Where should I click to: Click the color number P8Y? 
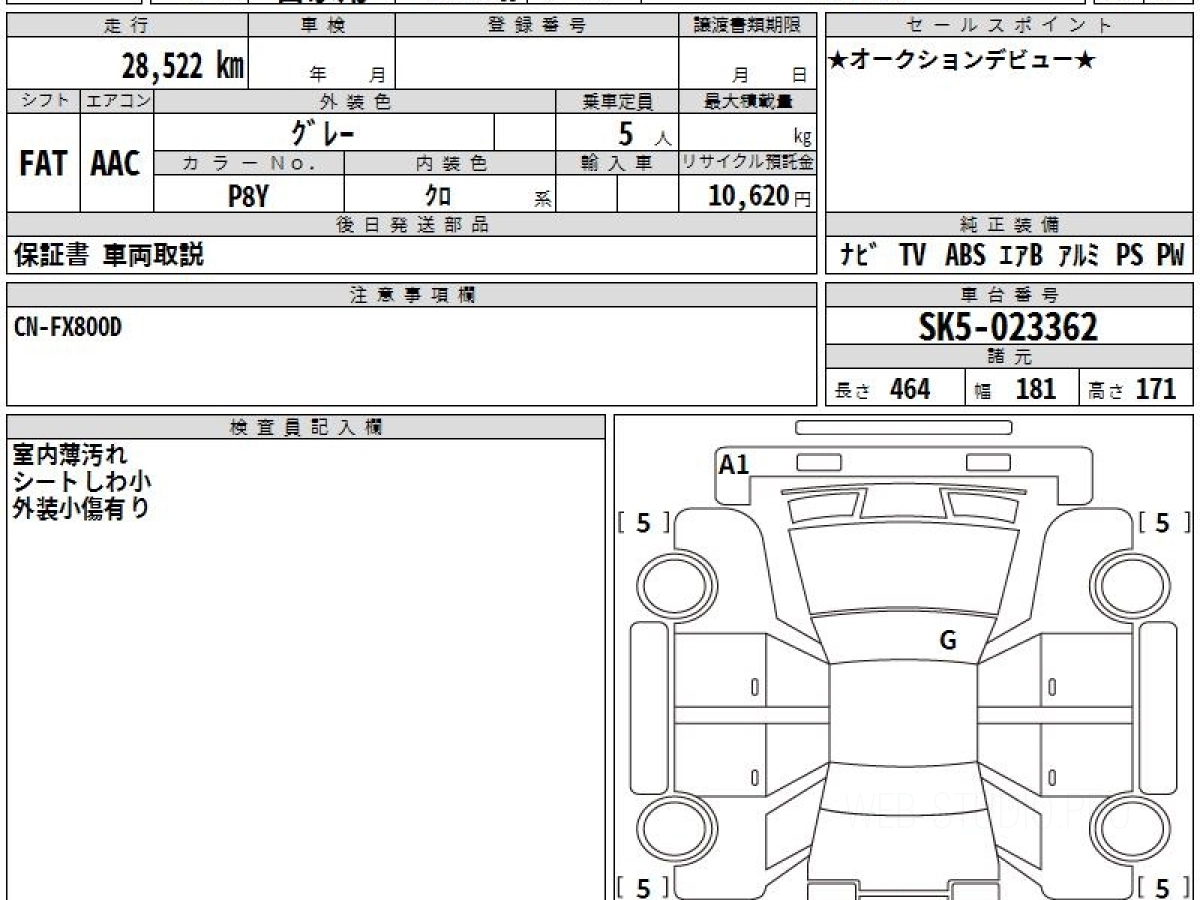click(248, 196)
